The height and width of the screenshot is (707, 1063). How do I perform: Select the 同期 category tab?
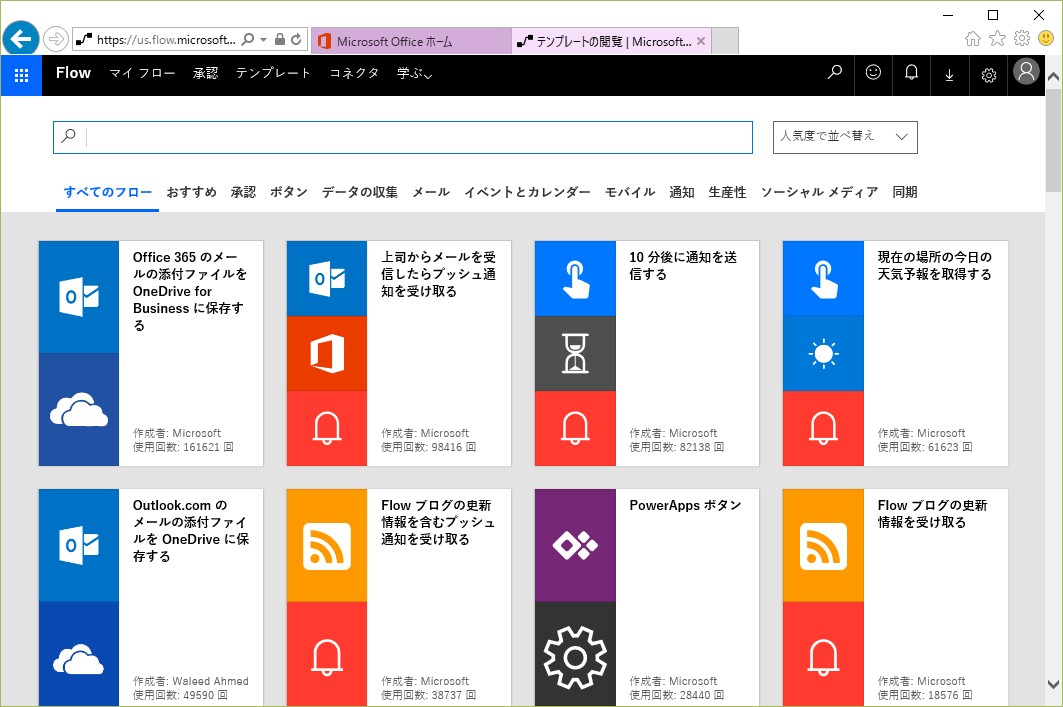905,193
